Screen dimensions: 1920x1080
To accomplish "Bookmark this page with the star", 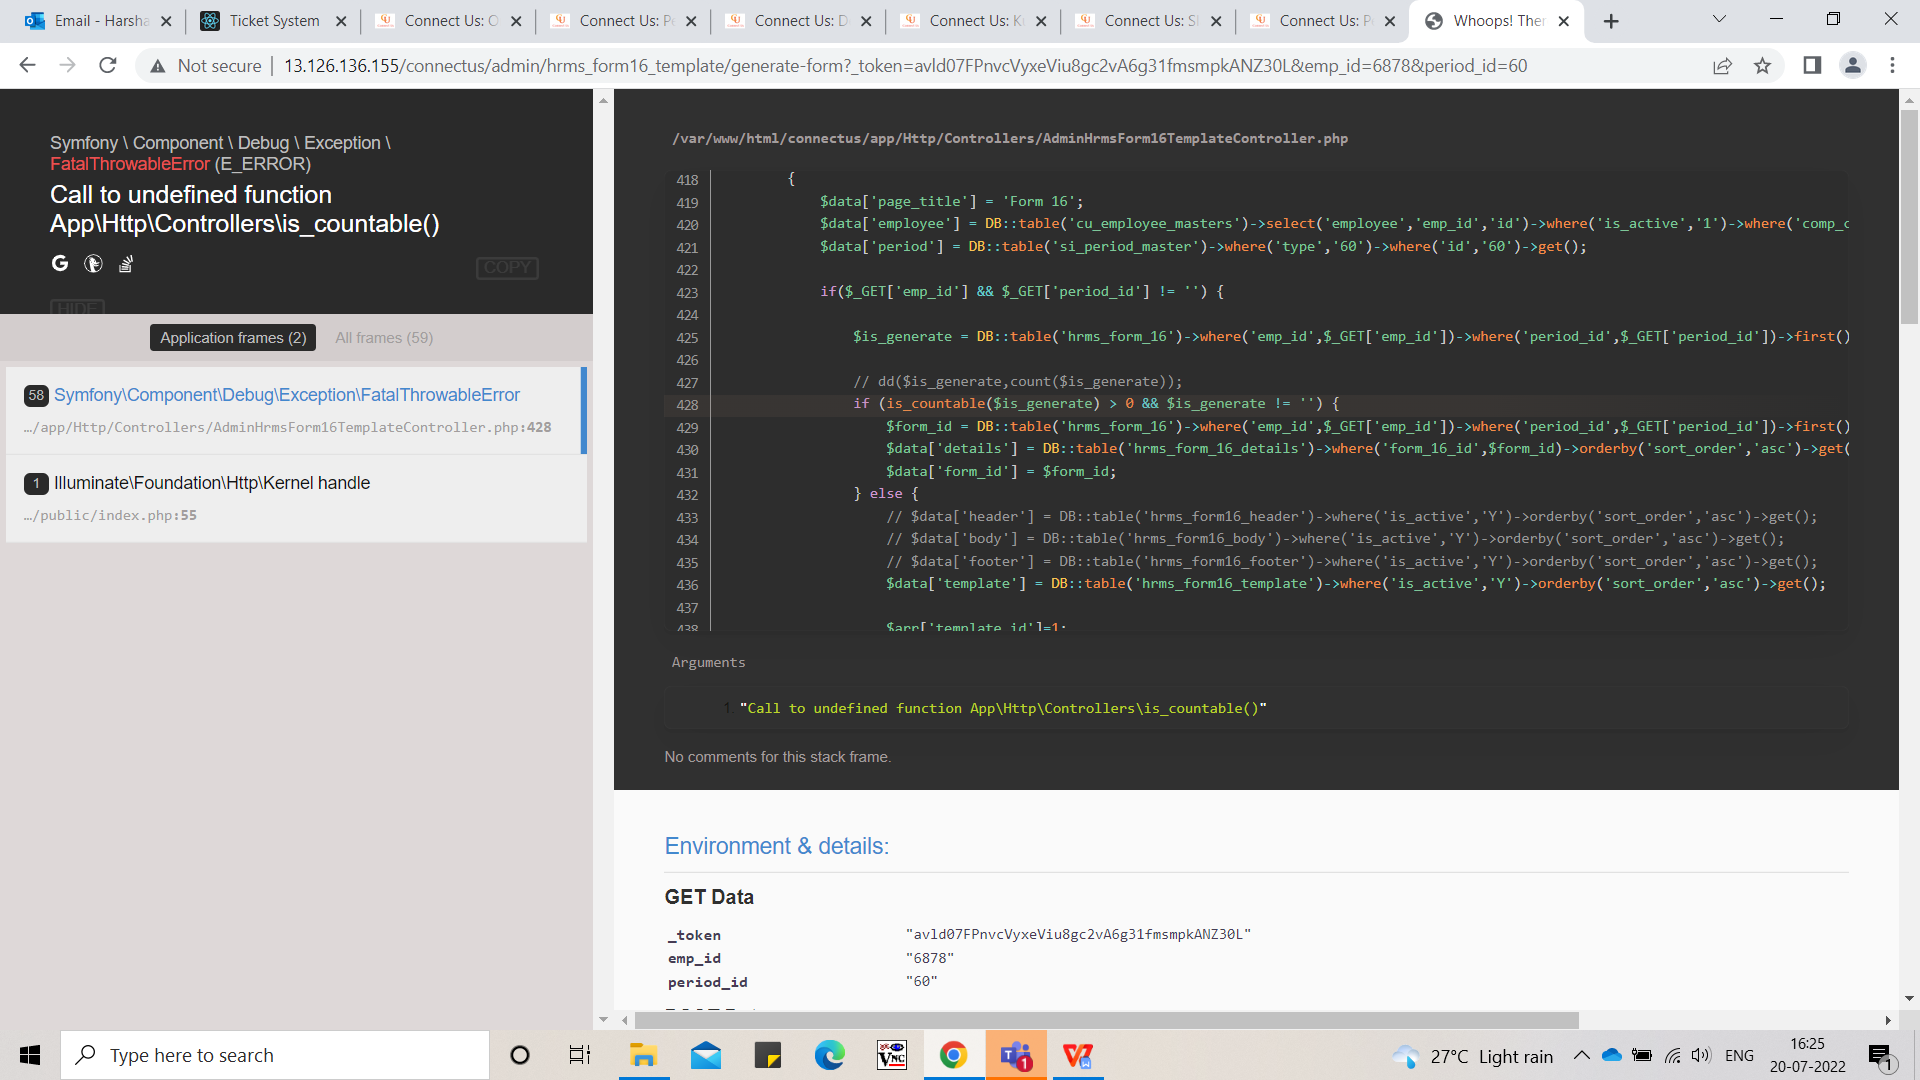I will (1762, 66).
